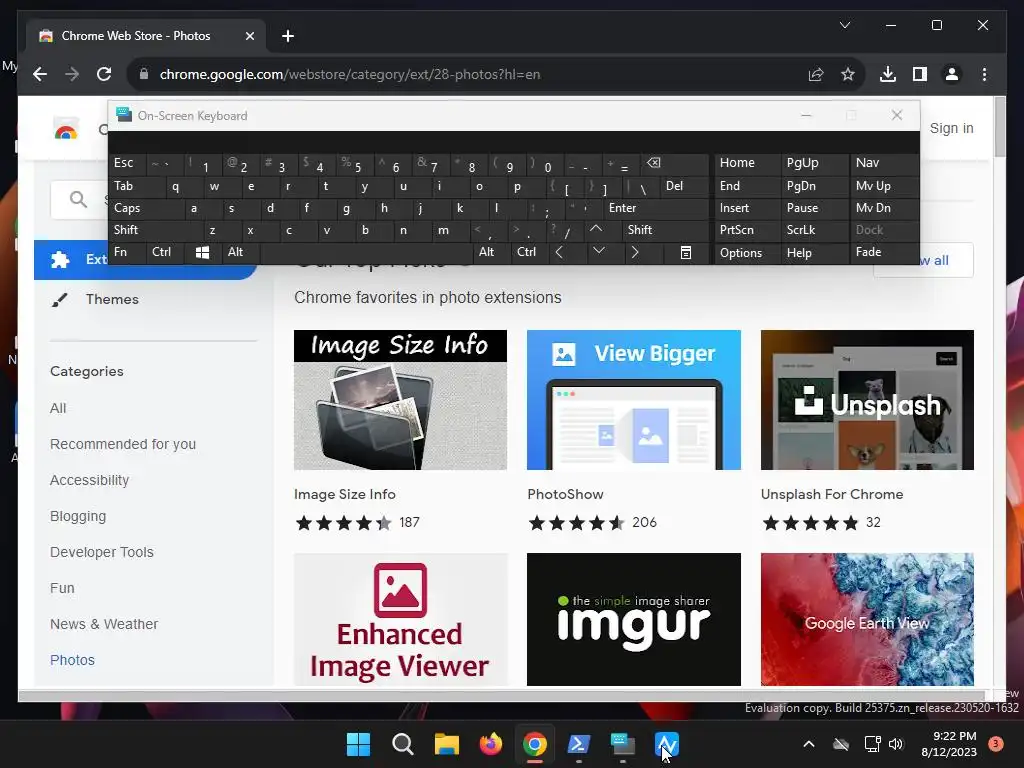1024x768 pixels.
Task: Open File Explorer from taskbar
Action: pyautogui.click(x=447, y=744)
